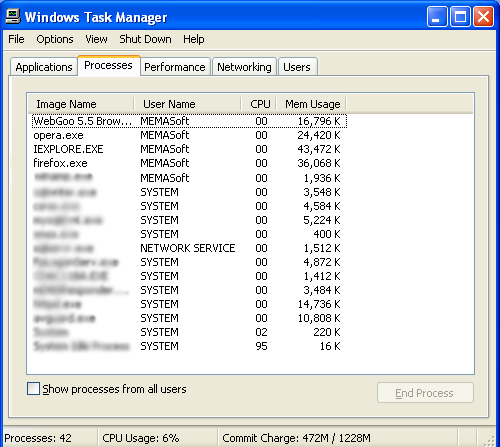Select the firefox.exe process row
This screenshot has height=447, width=500.
[x=189, y=163]
